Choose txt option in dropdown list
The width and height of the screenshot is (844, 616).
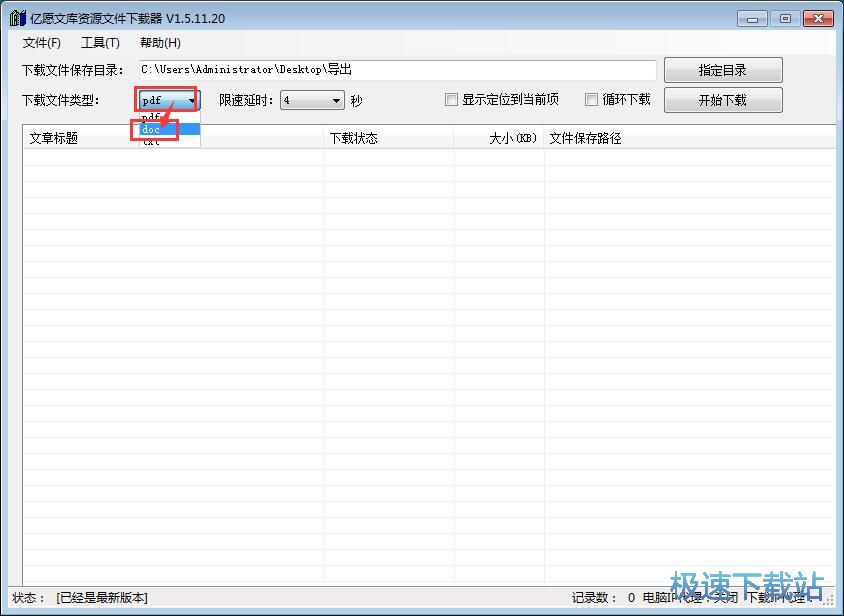170,142
